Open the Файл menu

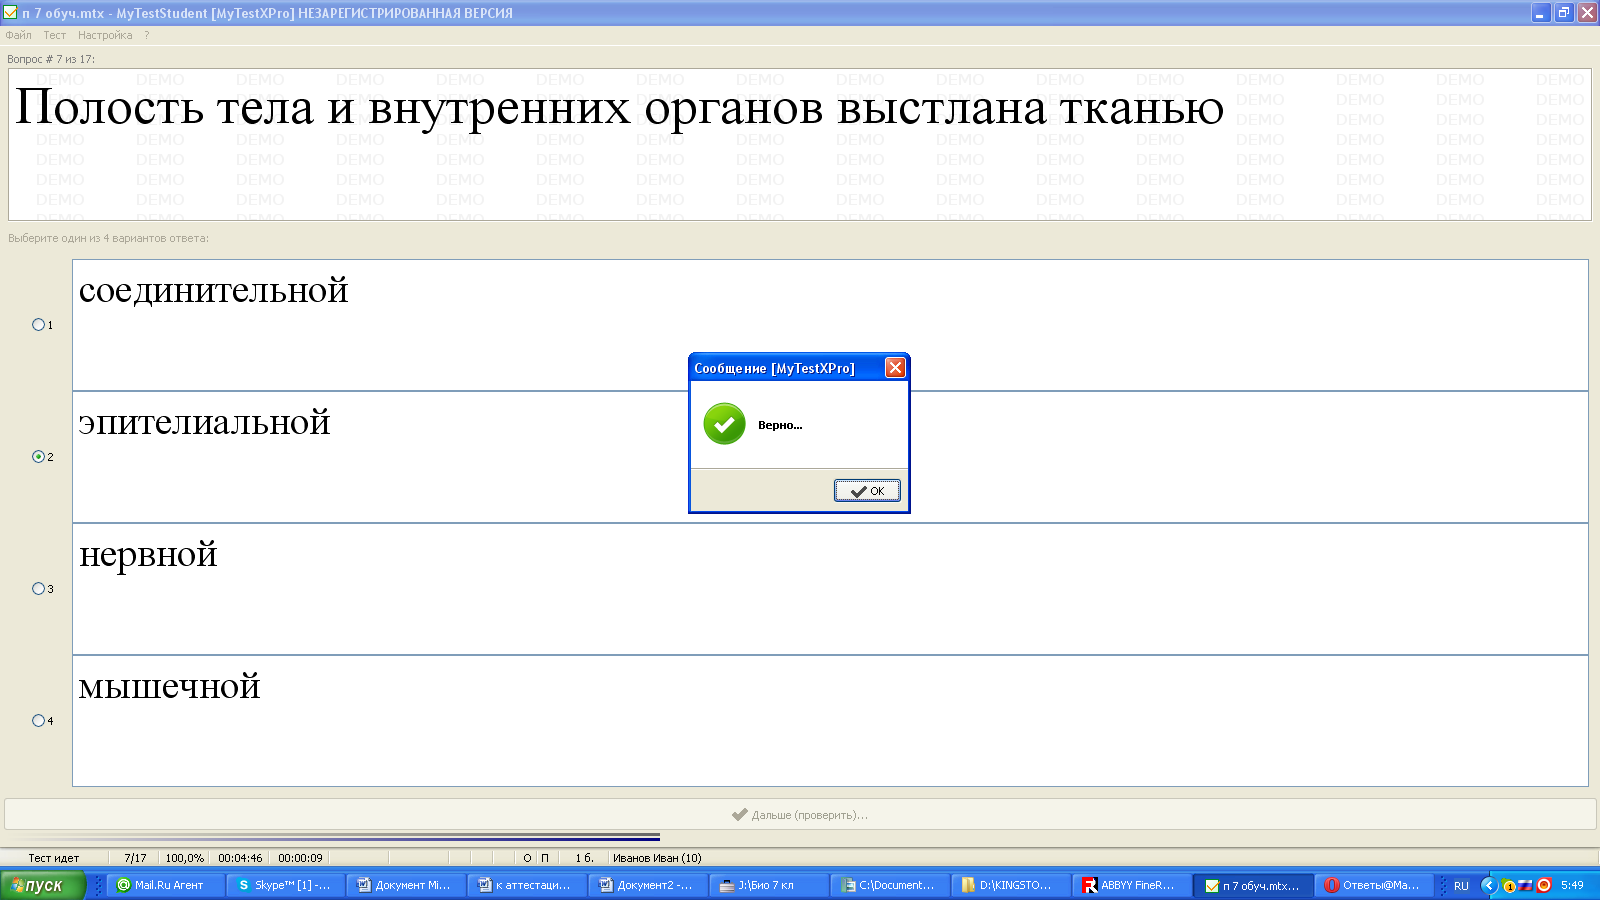pyautogui.click(x=18, y=35)
